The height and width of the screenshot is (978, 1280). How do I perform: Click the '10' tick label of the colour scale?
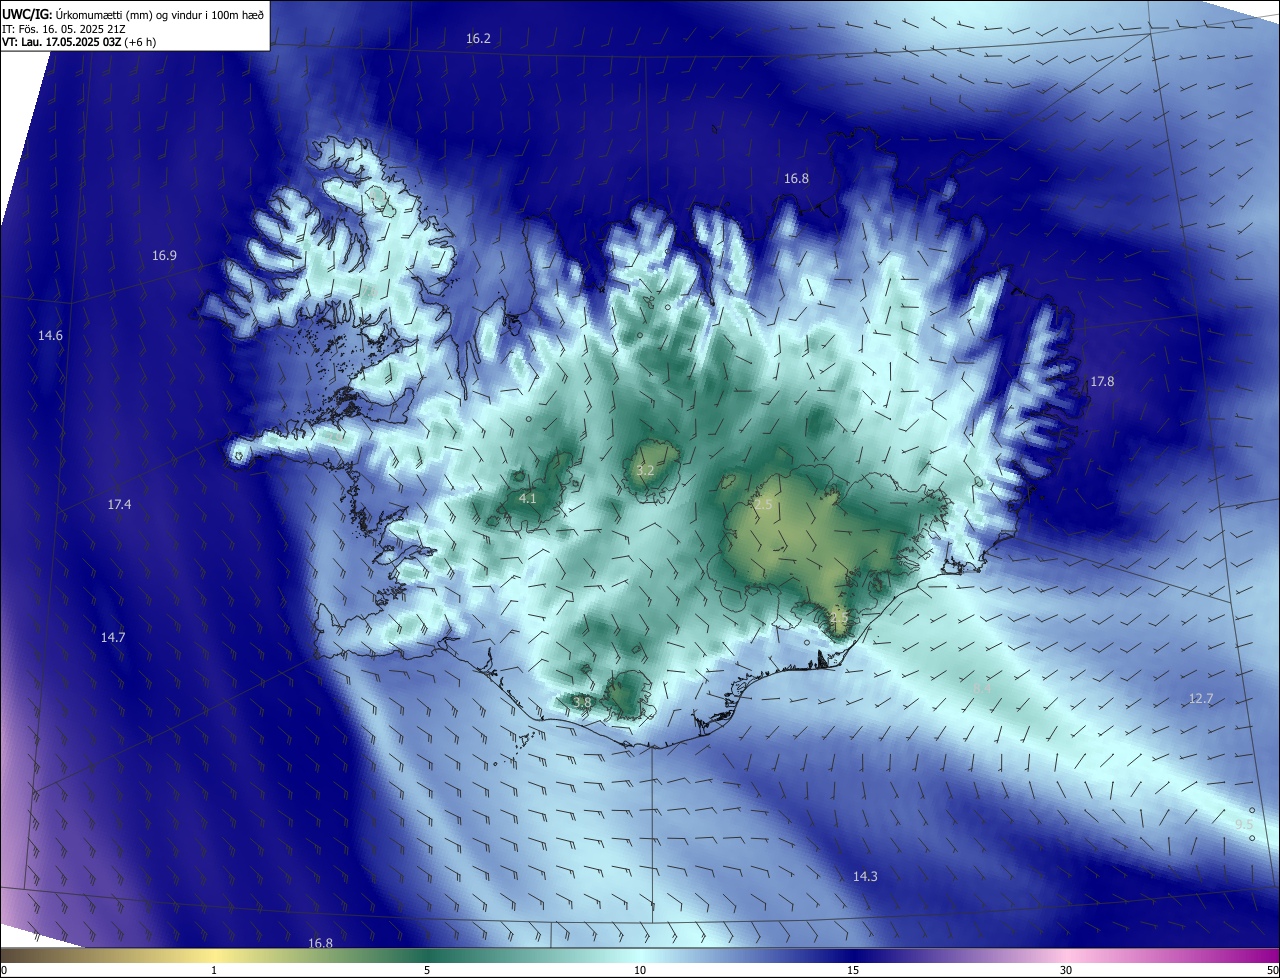(x=640, y=970)
